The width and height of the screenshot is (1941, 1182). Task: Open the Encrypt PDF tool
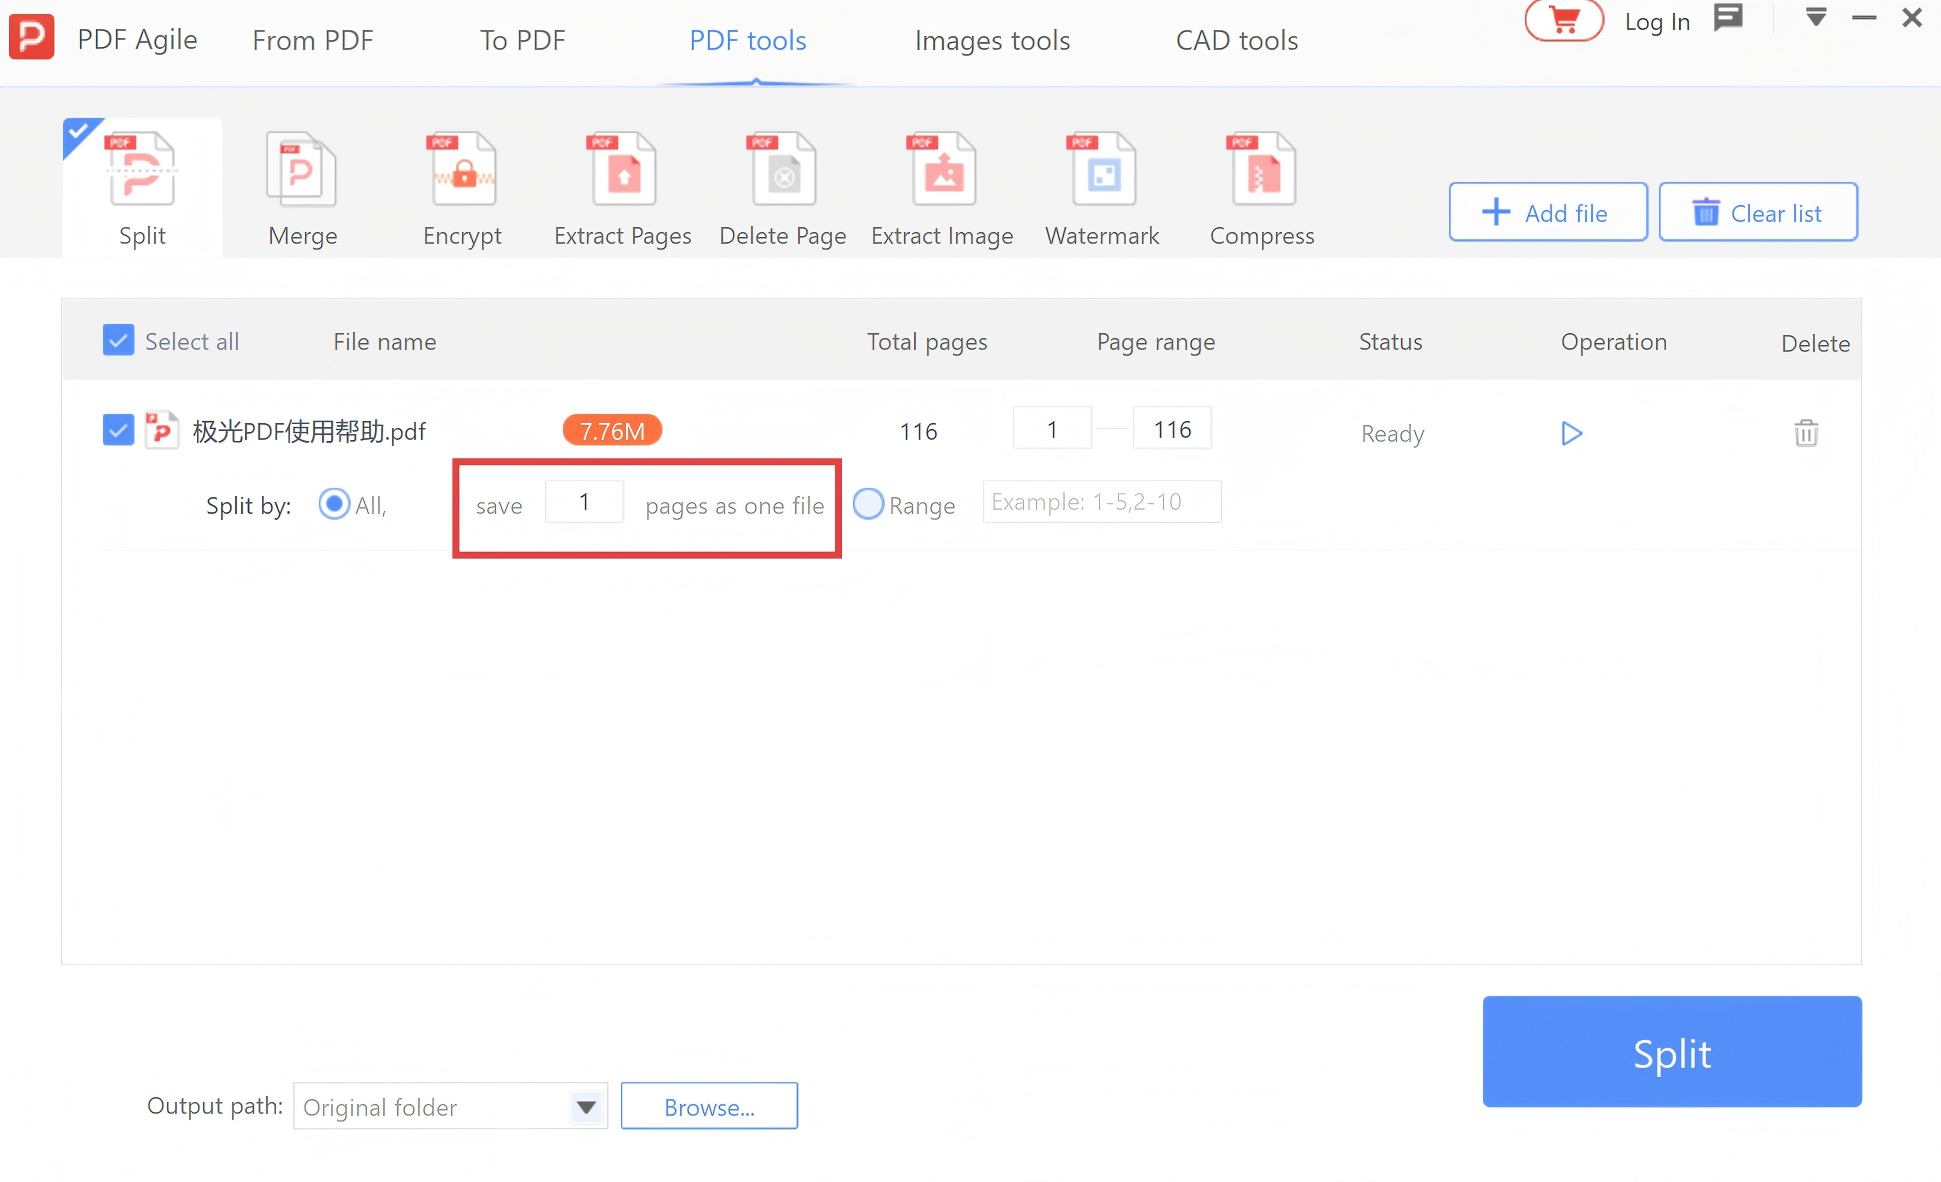click(462, 189)
